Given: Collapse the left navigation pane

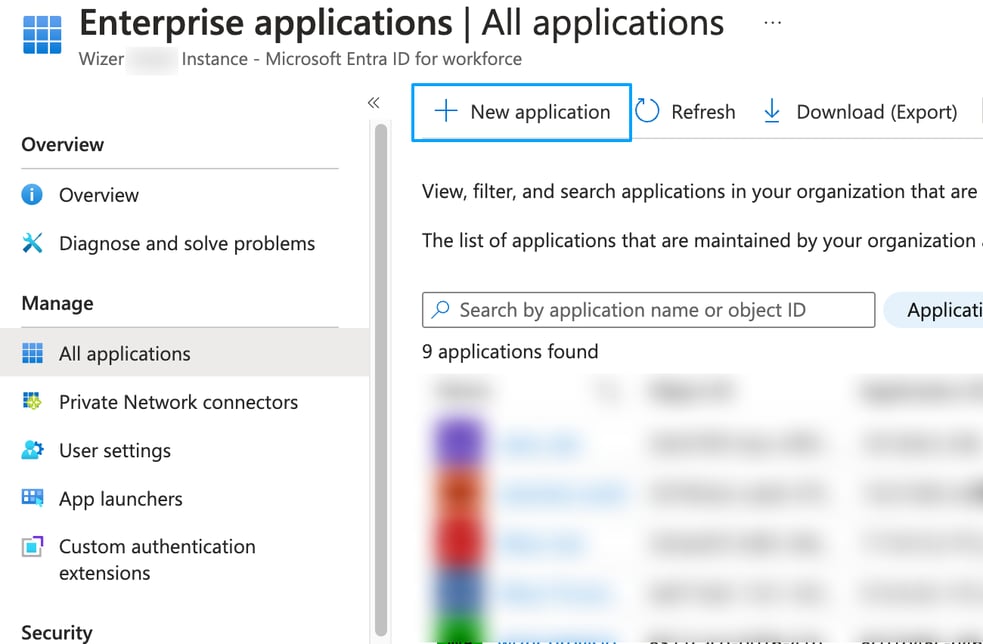Looking at the screenshot, I should pos(373,102).
